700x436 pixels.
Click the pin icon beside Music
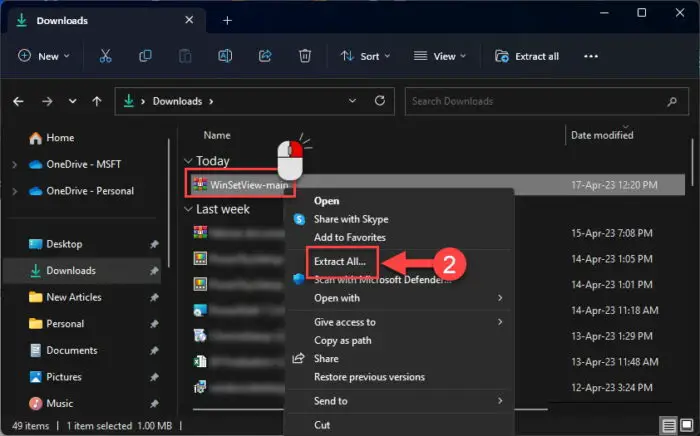click(x=154, y=403)
